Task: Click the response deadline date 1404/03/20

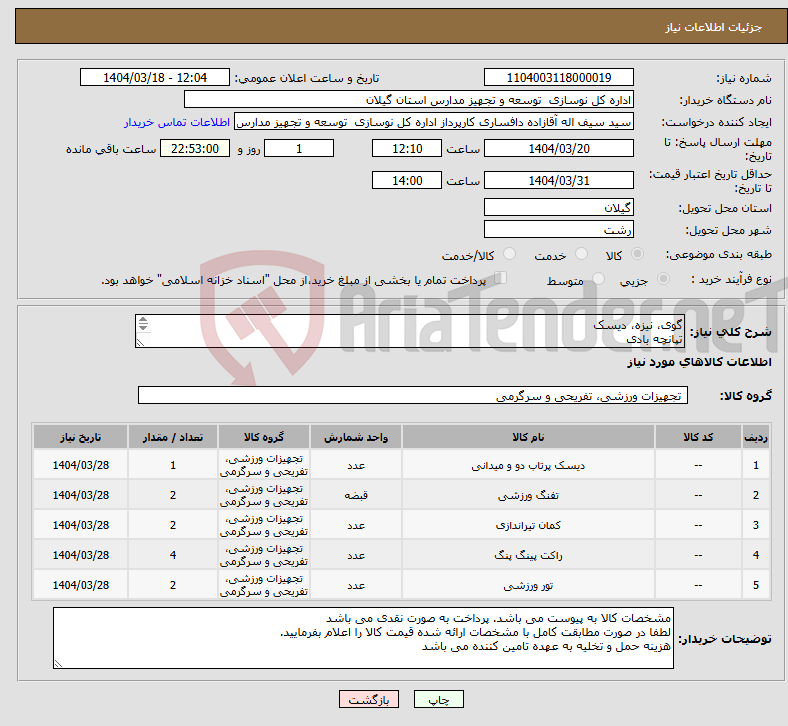Action: pyautogui.click(x=558, y=149)
